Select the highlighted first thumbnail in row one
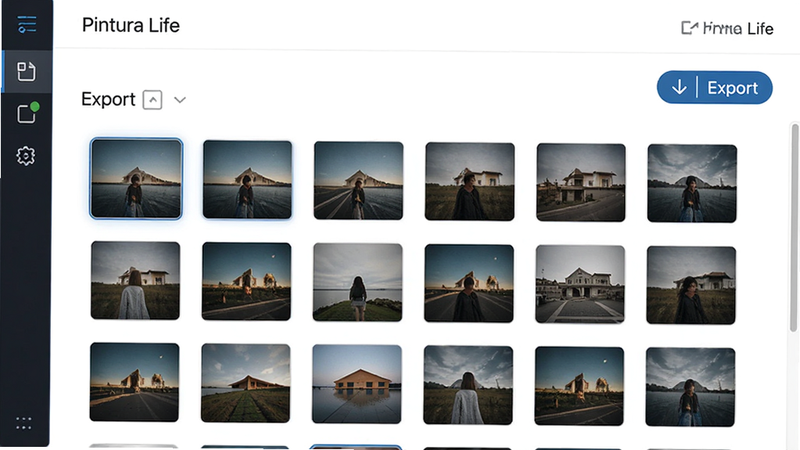 [136, 179]
